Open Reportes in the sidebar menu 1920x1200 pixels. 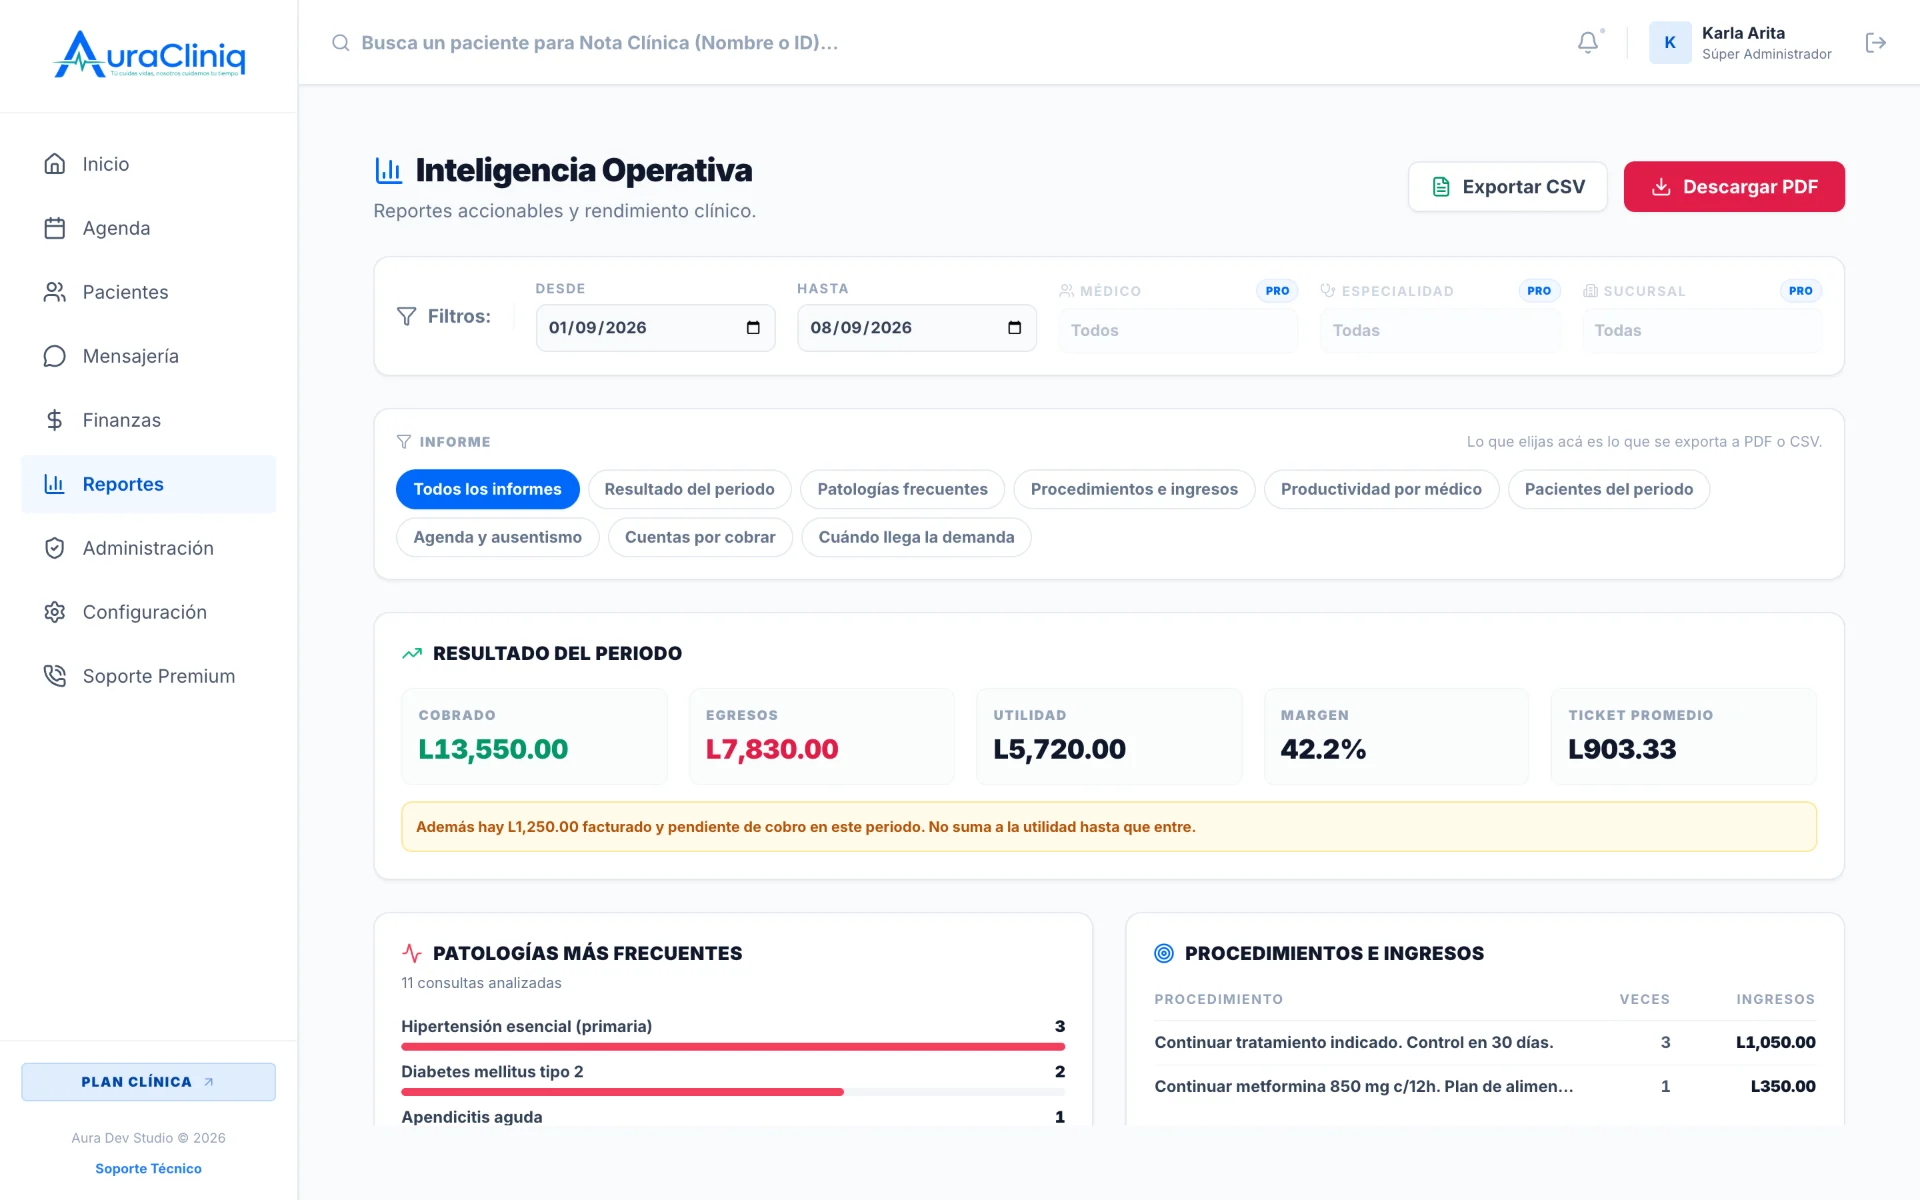pyautogui.click(x=148, y=484)
